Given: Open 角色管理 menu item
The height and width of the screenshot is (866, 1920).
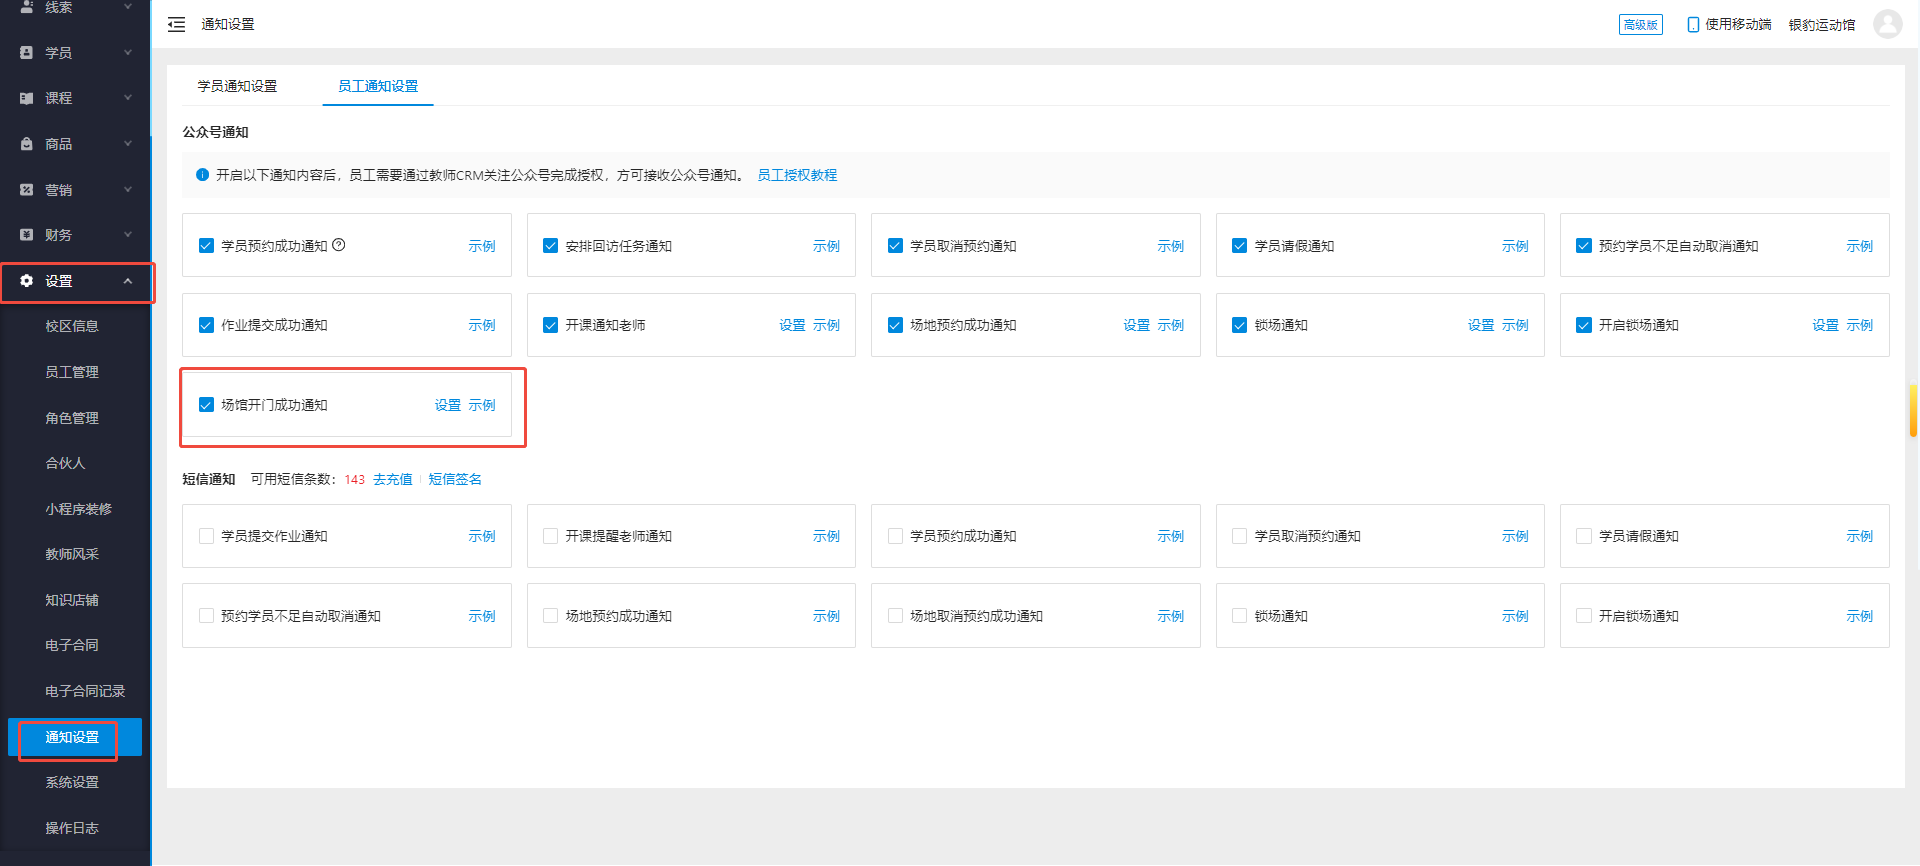Looking at the screenshot, I should pos(72,418).
